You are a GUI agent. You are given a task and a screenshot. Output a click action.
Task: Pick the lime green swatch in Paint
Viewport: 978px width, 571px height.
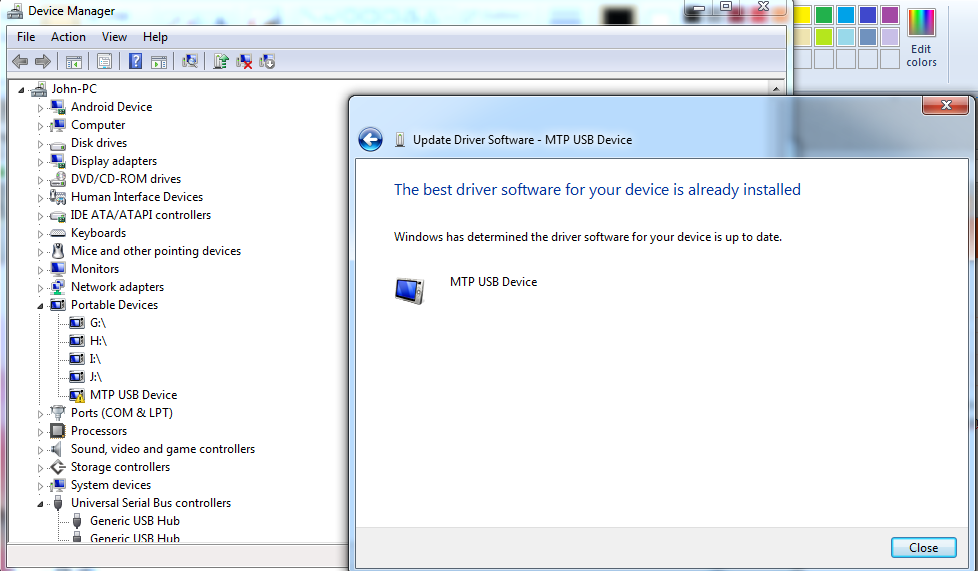click(824, 37)
